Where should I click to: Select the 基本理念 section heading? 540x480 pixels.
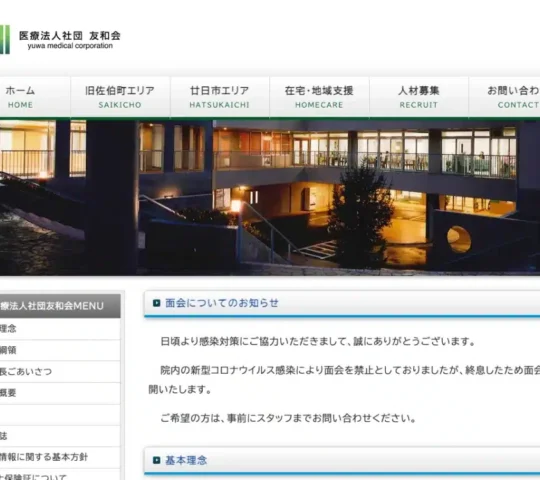pyautogui.click(x=186, y=460)
